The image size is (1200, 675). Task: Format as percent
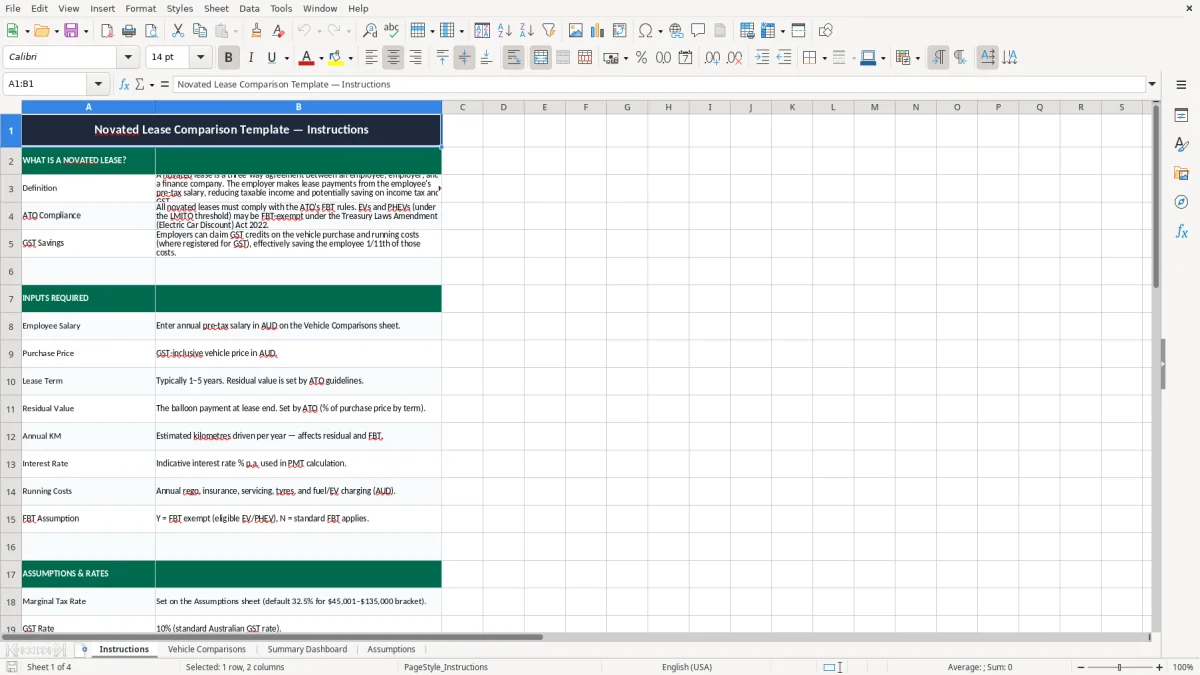coord(641,58)
